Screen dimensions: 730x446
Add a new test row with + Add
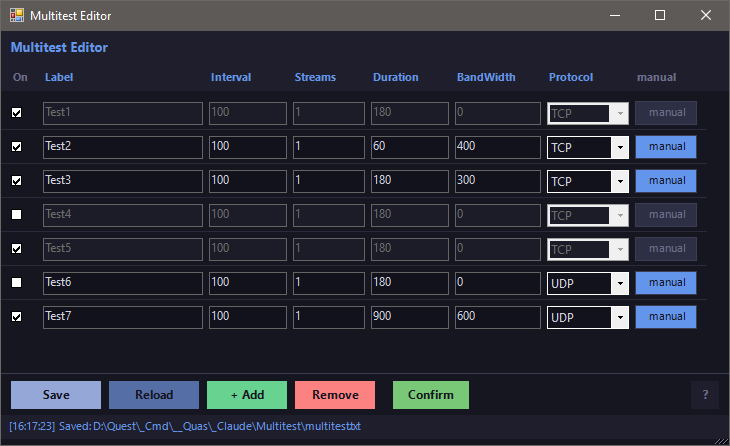pos(247,395)
